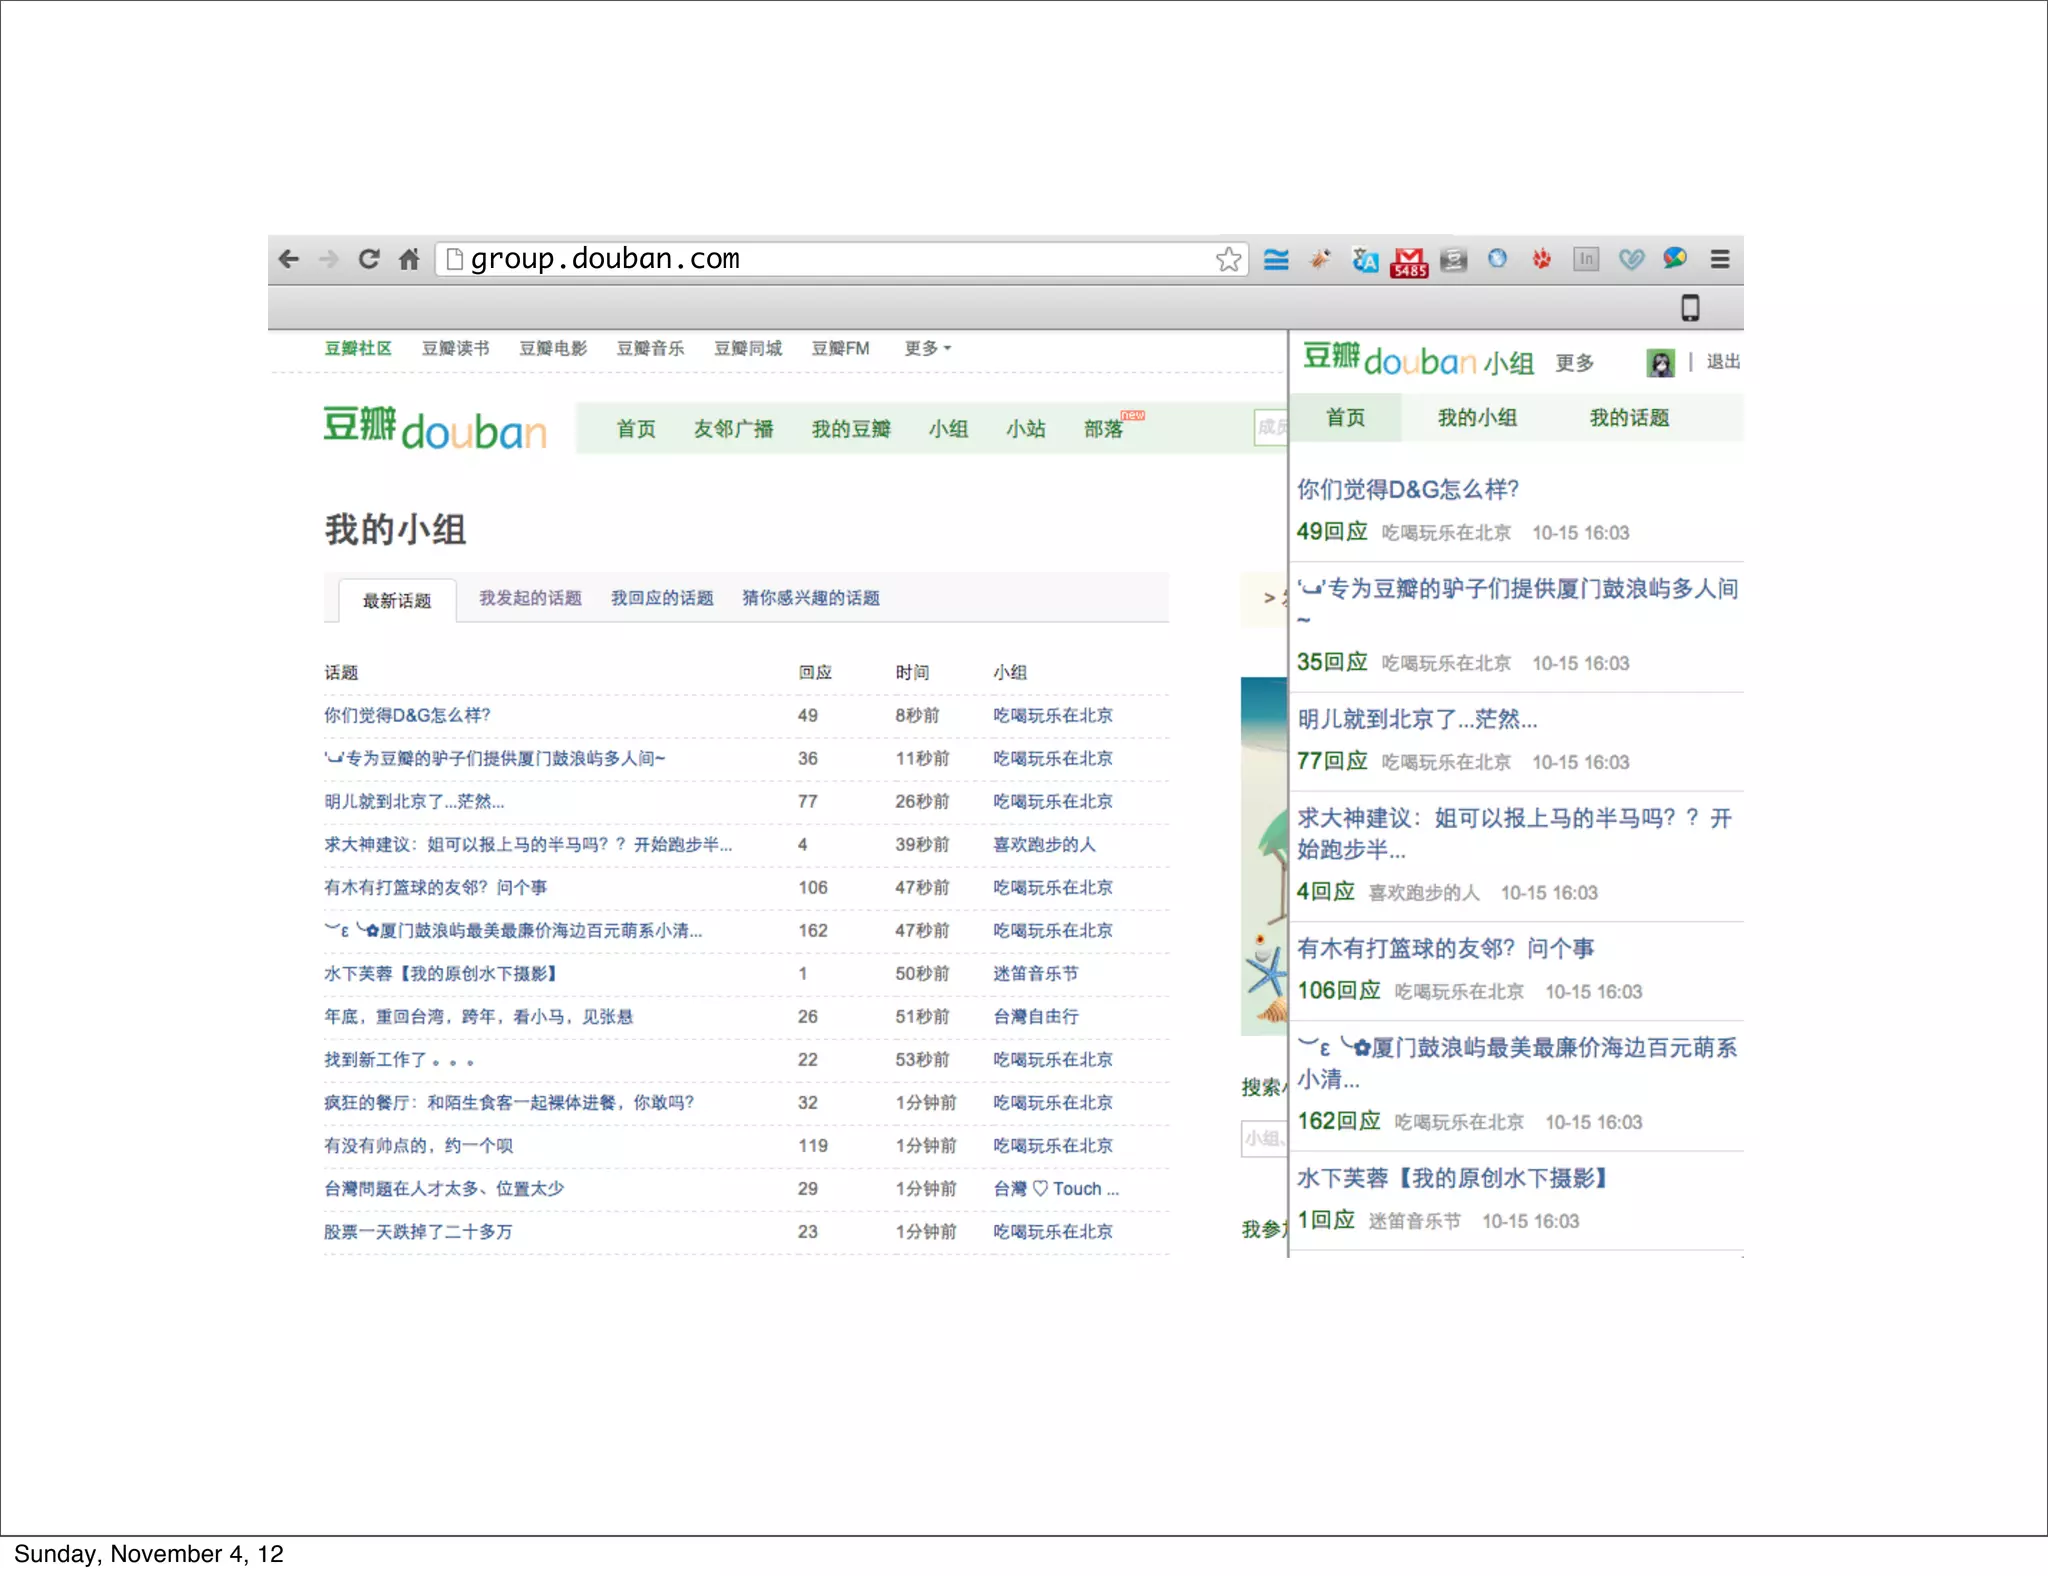Image resolution: width=2048 pixels, height=1576 pixels.
Task: Bookmark the page with the star icon
Action: [x=1229, y=259]
